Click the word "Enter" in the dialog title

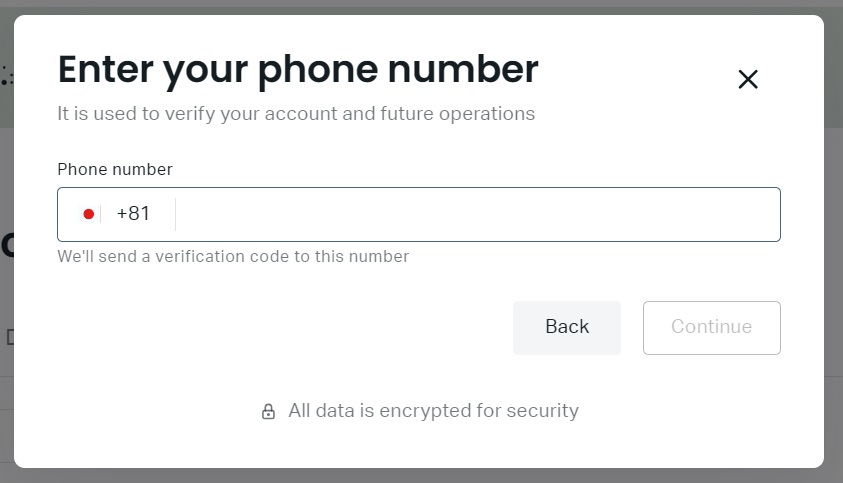point(104,69)
